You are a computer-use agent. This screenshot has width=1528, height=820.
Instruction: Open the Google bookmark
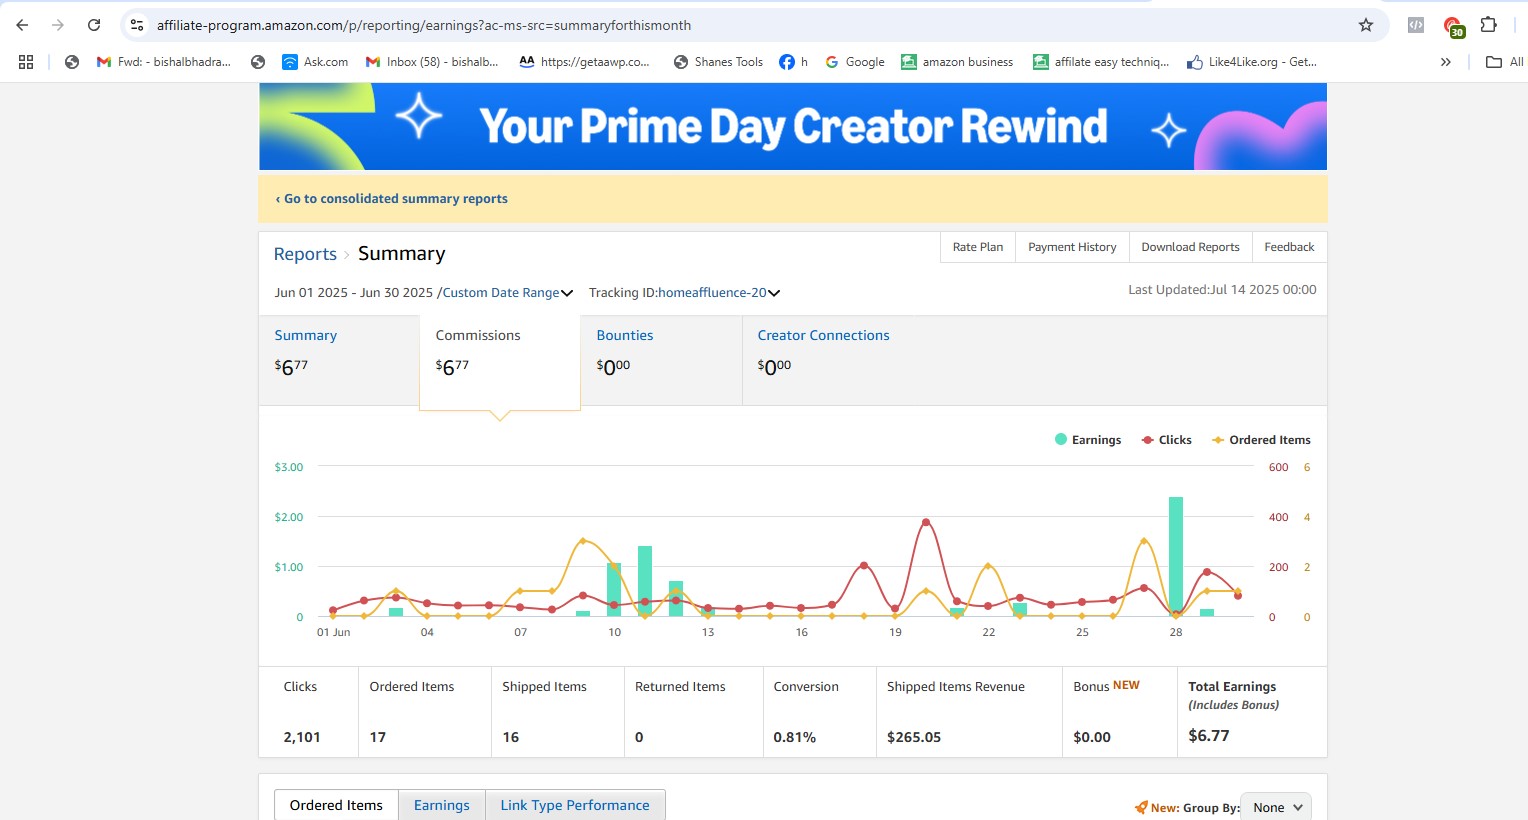point(855,62)
